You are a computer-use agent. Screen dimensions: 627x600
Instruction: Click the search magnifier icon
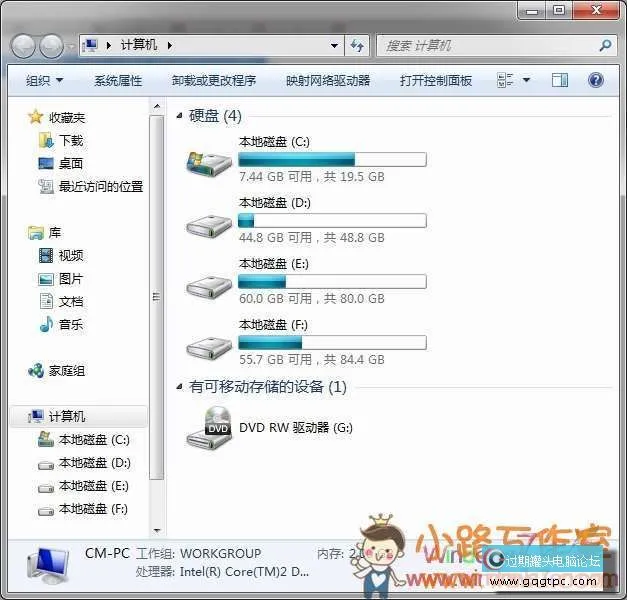click(x=605, y=45)
